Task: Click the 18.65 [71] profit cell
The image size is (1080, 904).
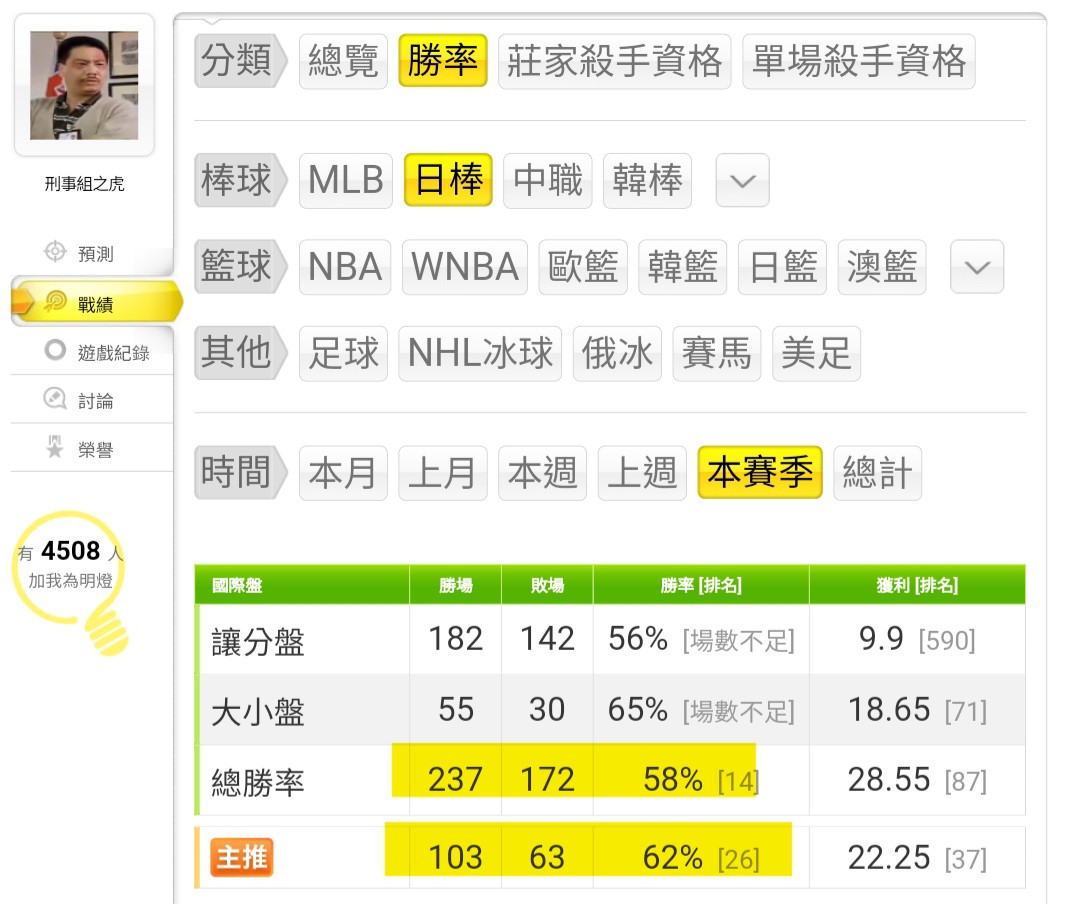Action: coord(917,710)
